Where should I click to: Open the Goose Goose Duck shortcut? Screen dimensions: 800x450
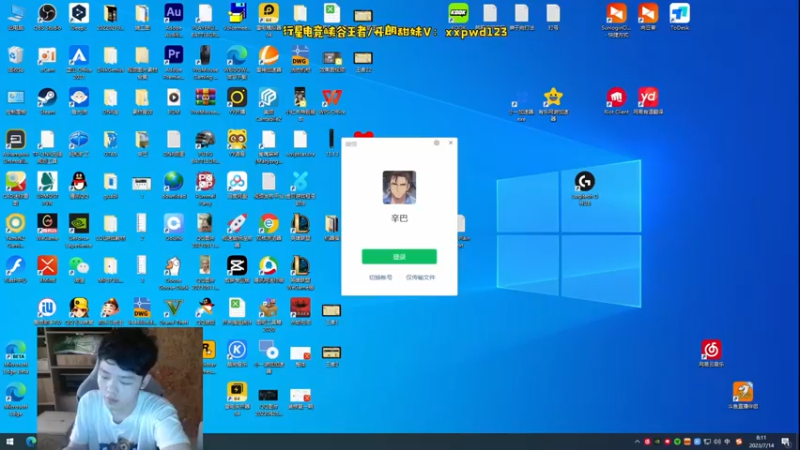click(173, 266)
